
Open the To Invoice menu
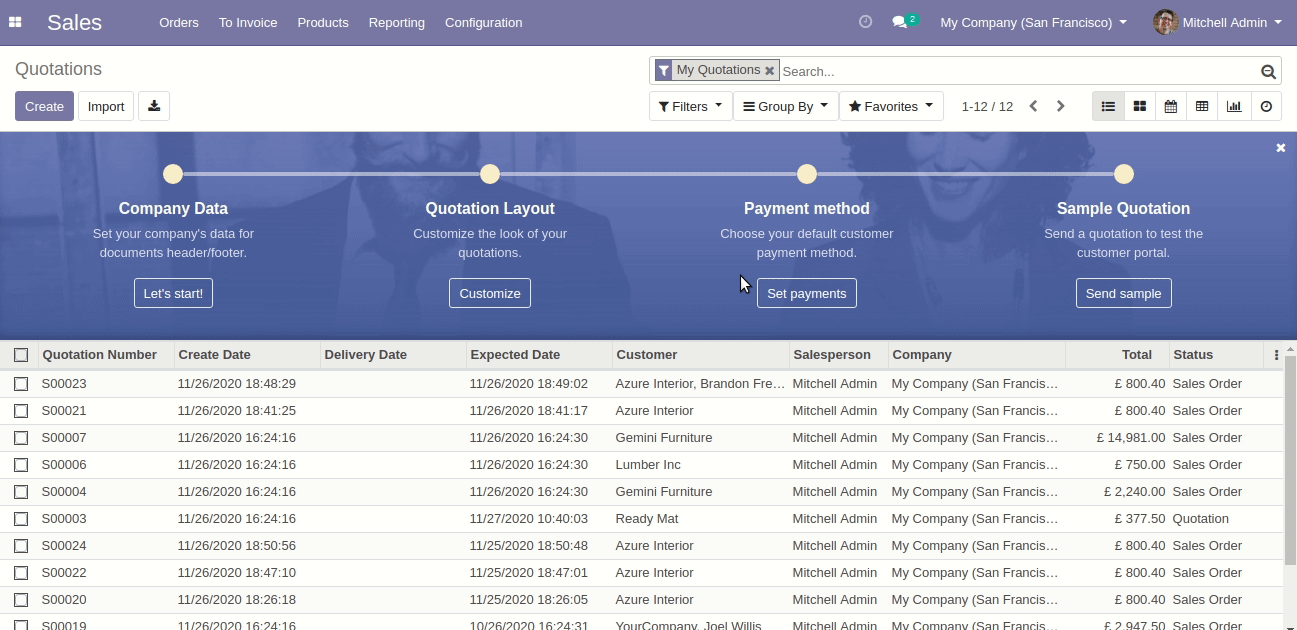(248, 22)
